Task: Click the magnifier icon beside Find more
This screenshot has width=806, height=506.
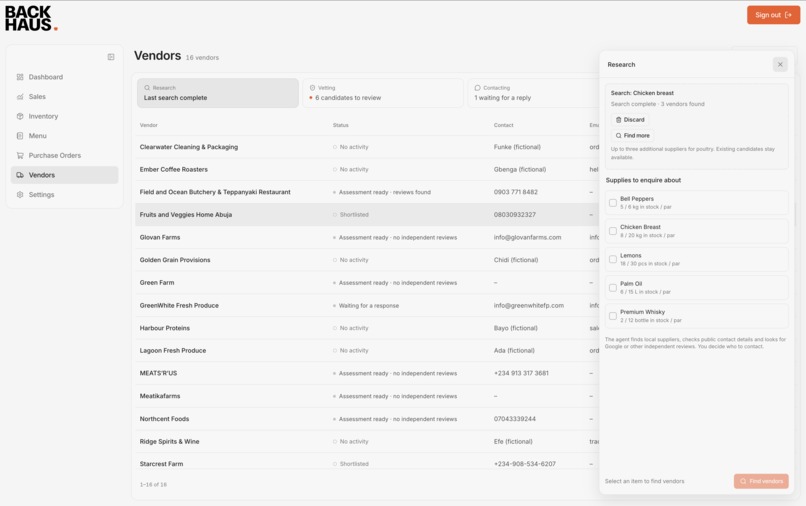Action: point(618,136)
